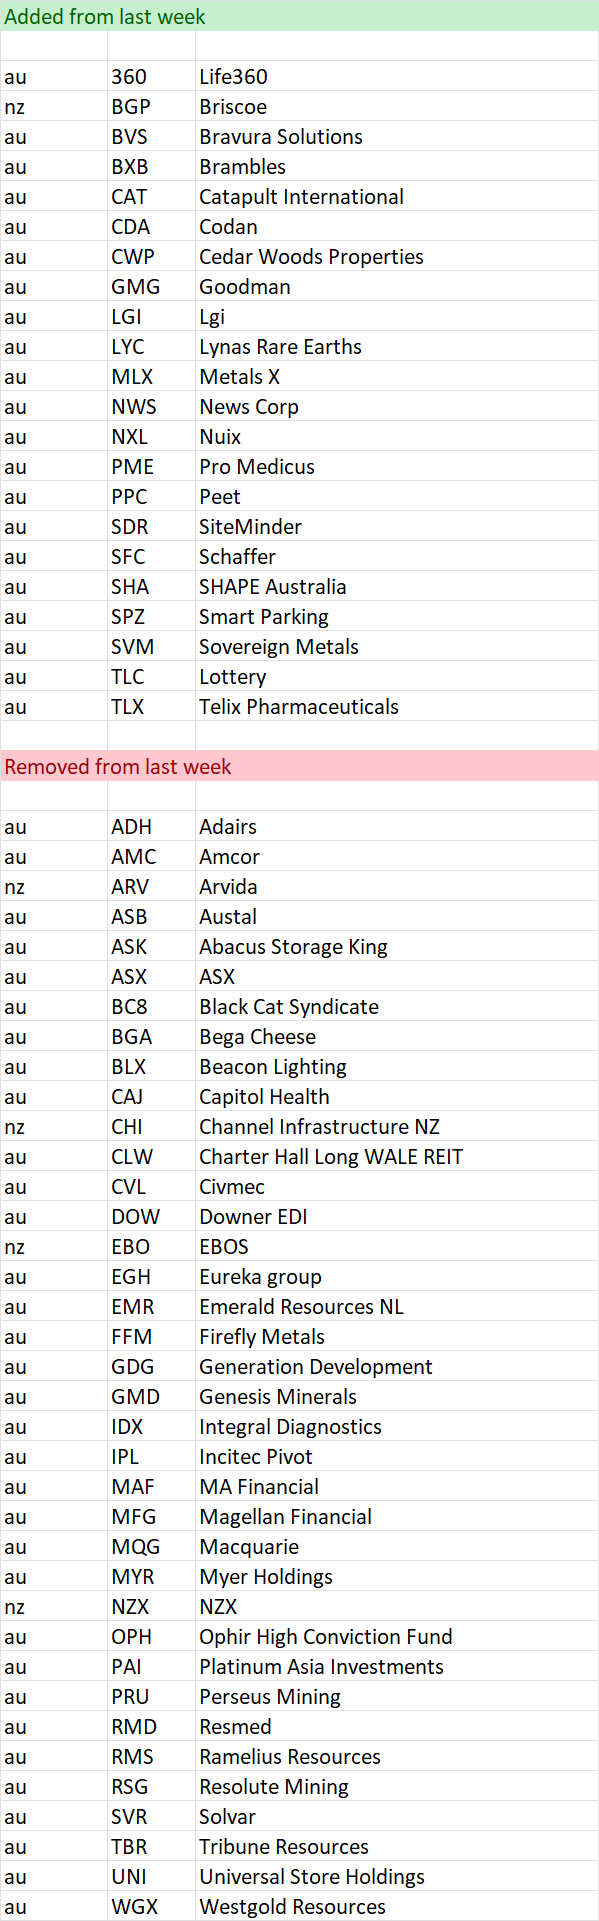599x1921 pixels.
Task: Select the 'Removed from last week' header cell
Action: click(x=299, y=766)
